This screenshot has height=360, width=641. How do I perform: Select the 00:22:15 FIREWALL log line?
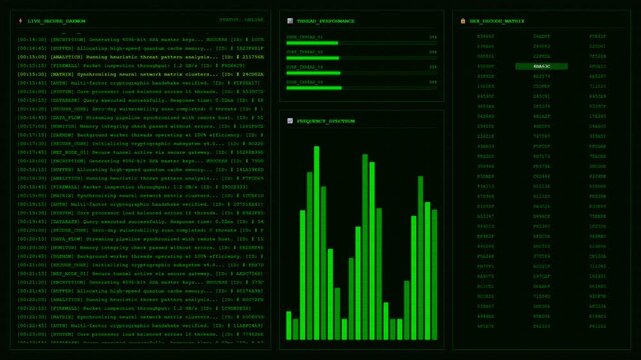click(134, 309)
